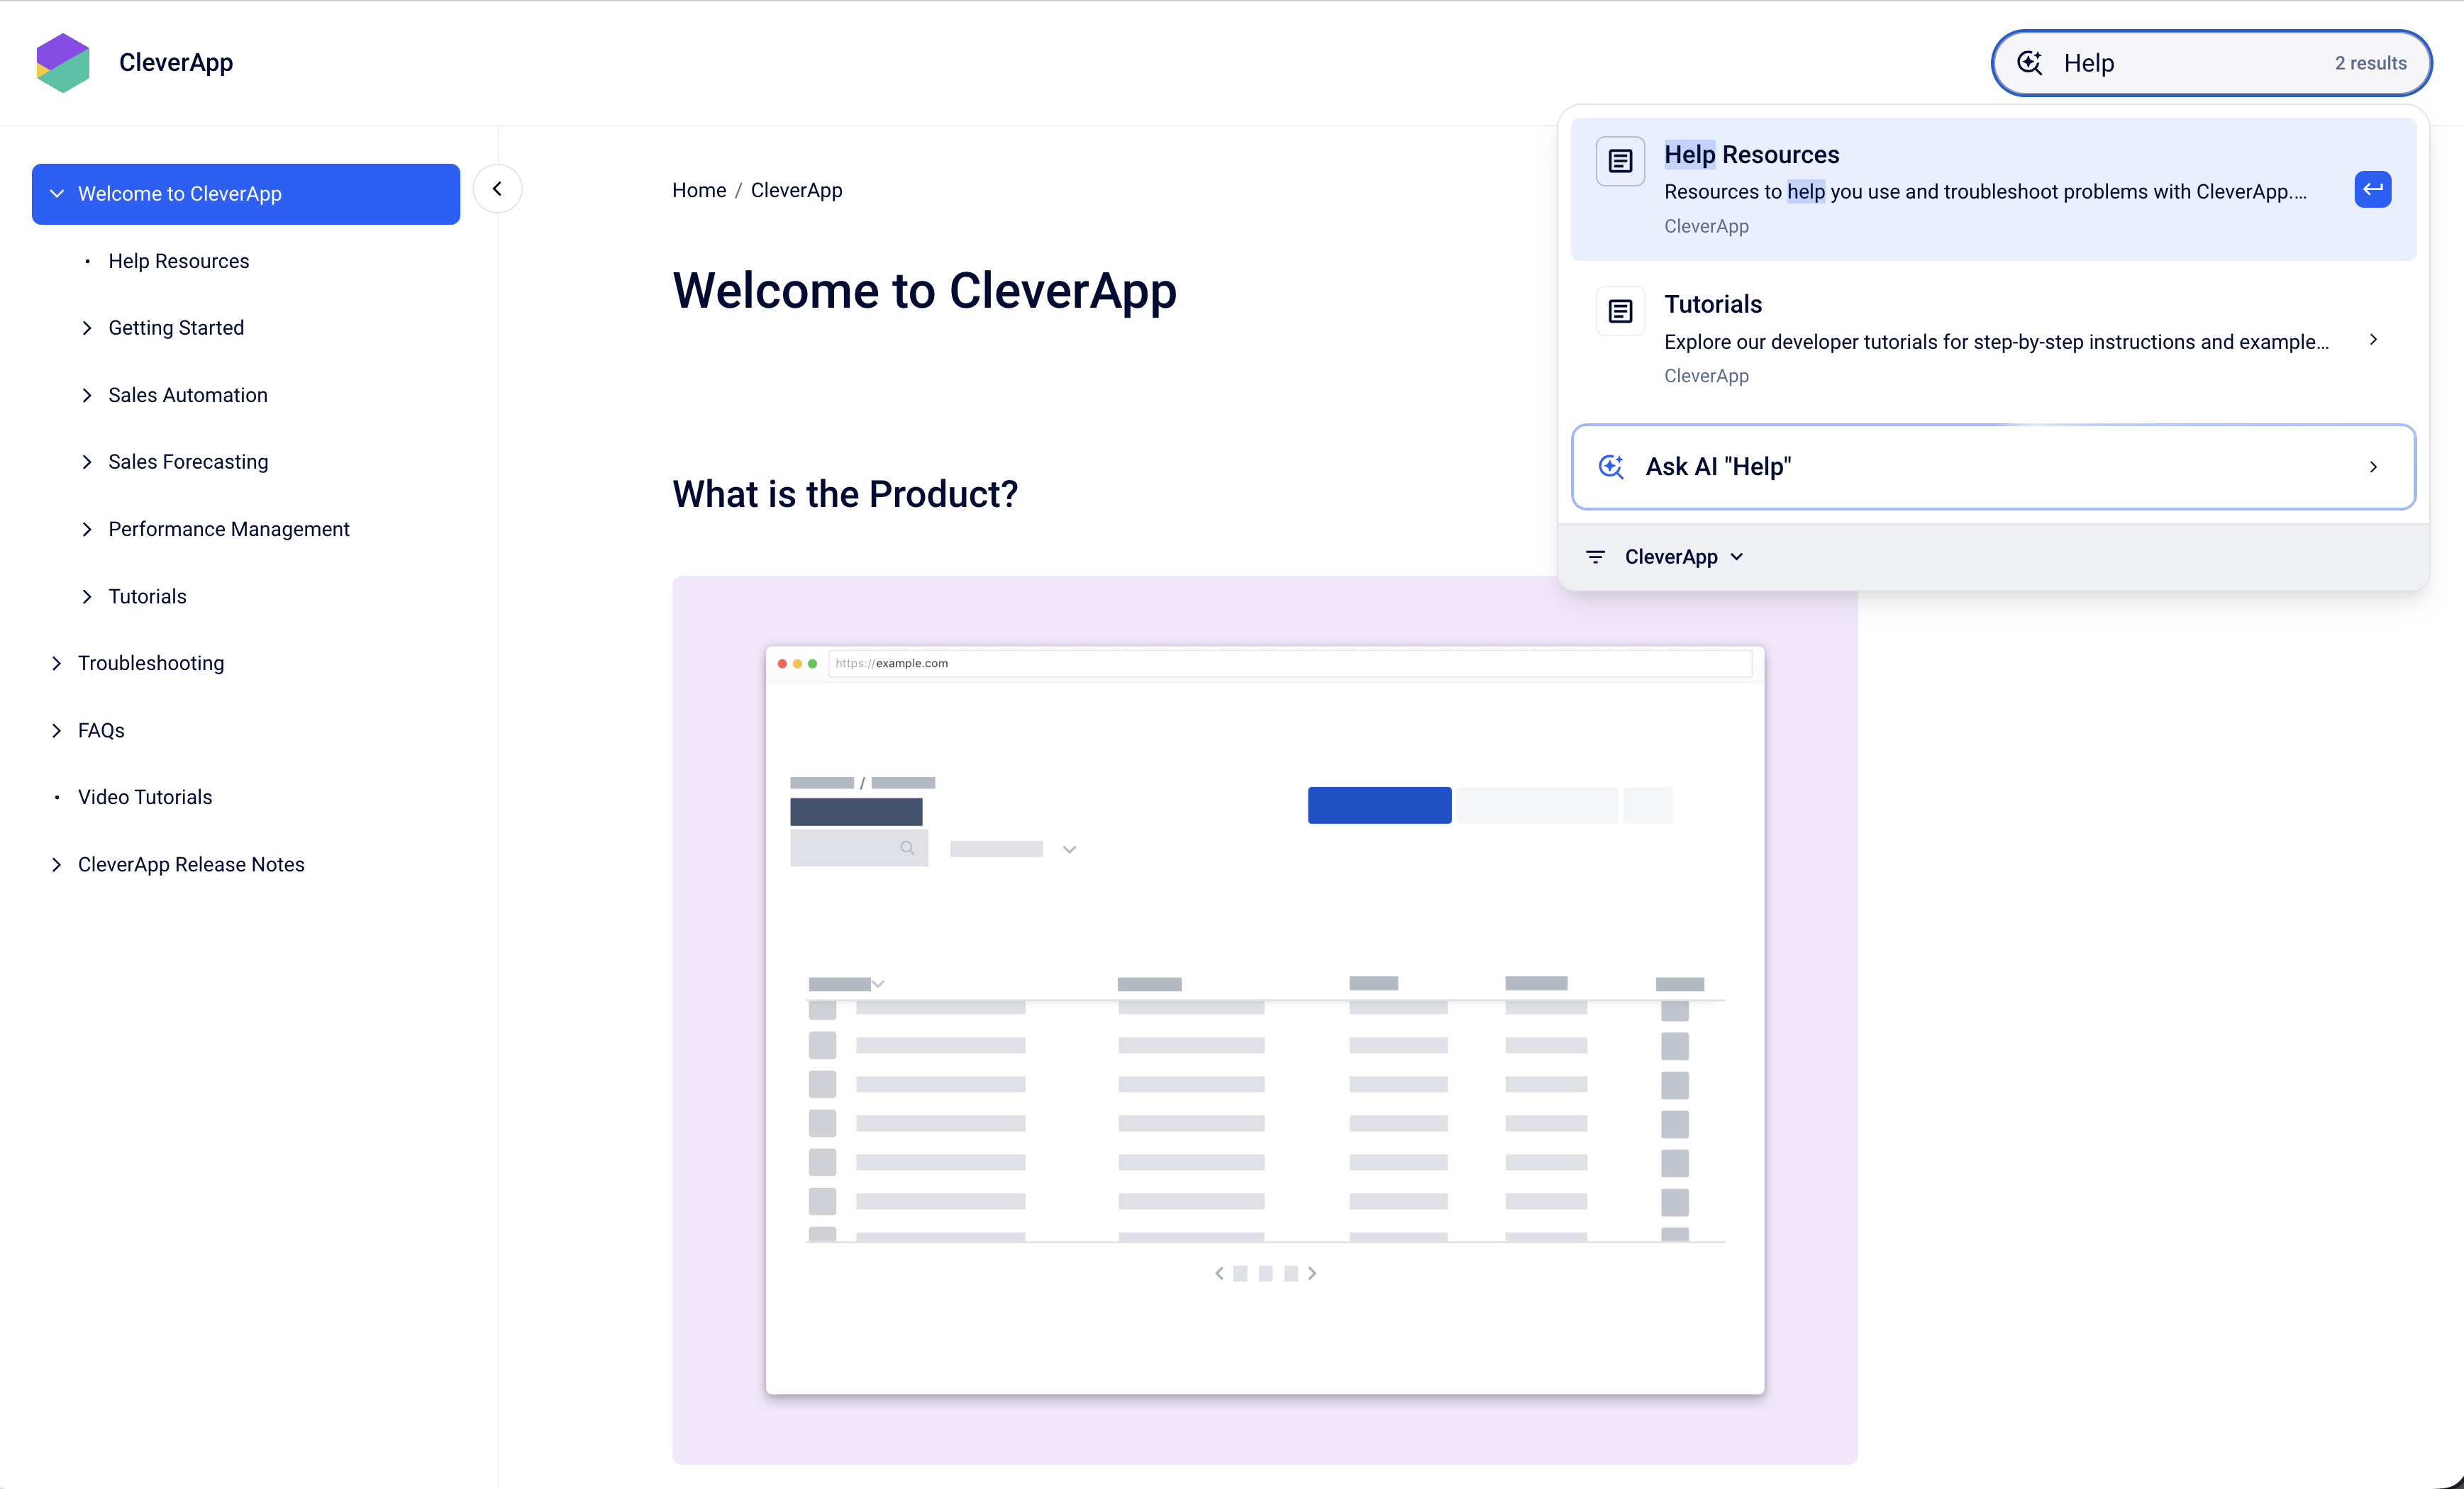The height and width of the screenshot is (1489, 2464).
Task: Click the "2 results" count text
Action: click(2370, 63)
